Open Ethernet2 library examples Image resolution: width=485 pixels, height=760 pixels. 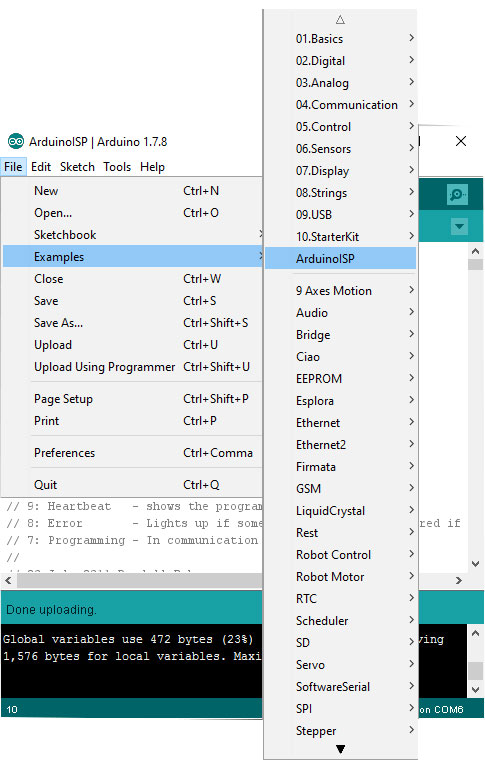(x=341, y=444)
